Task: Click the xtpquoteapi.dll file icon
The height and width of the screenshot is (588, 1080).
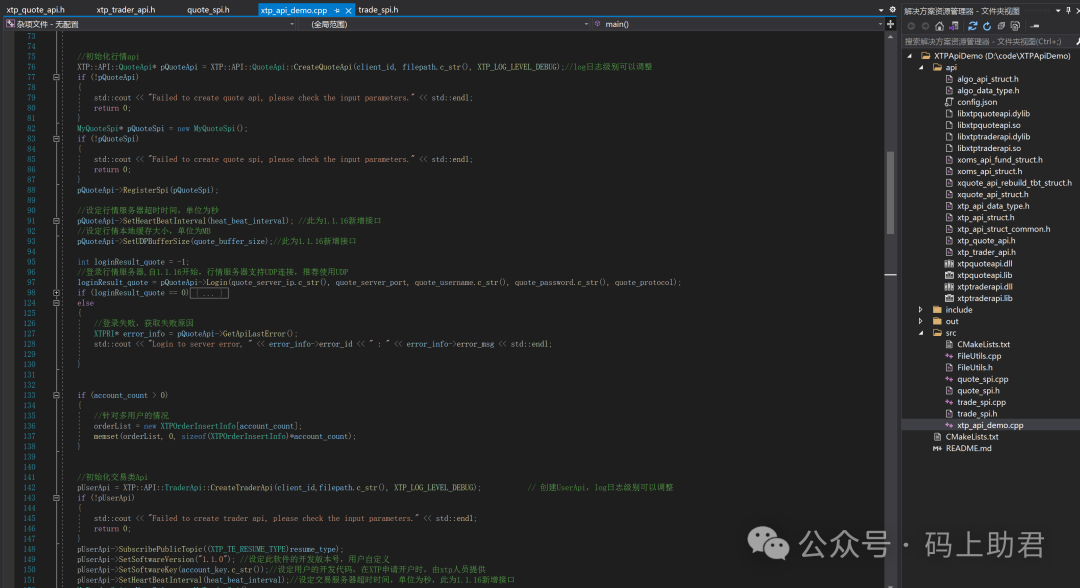Action: coord(949,264)
